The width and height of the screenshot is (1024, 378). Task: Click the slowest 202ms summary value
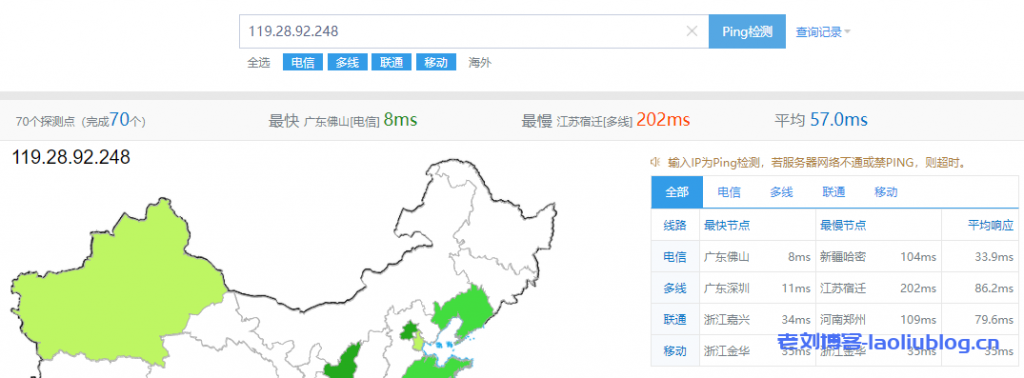[663, 120]
